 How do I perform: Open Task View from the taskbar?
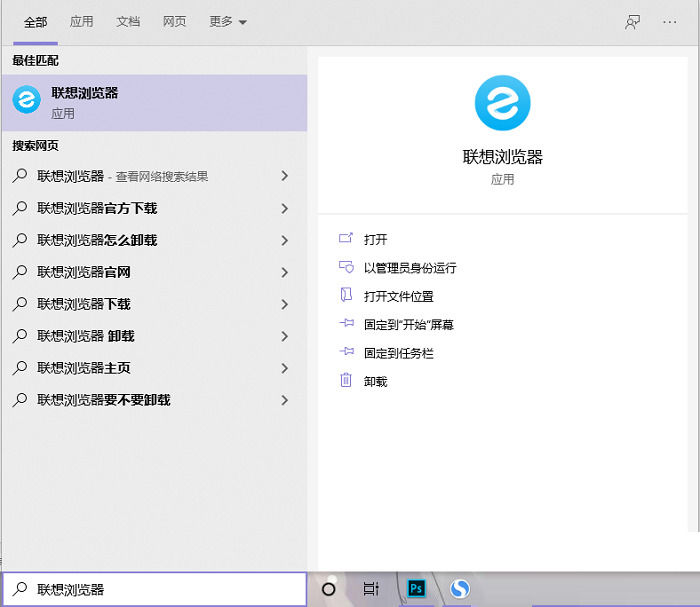[371, 589]
